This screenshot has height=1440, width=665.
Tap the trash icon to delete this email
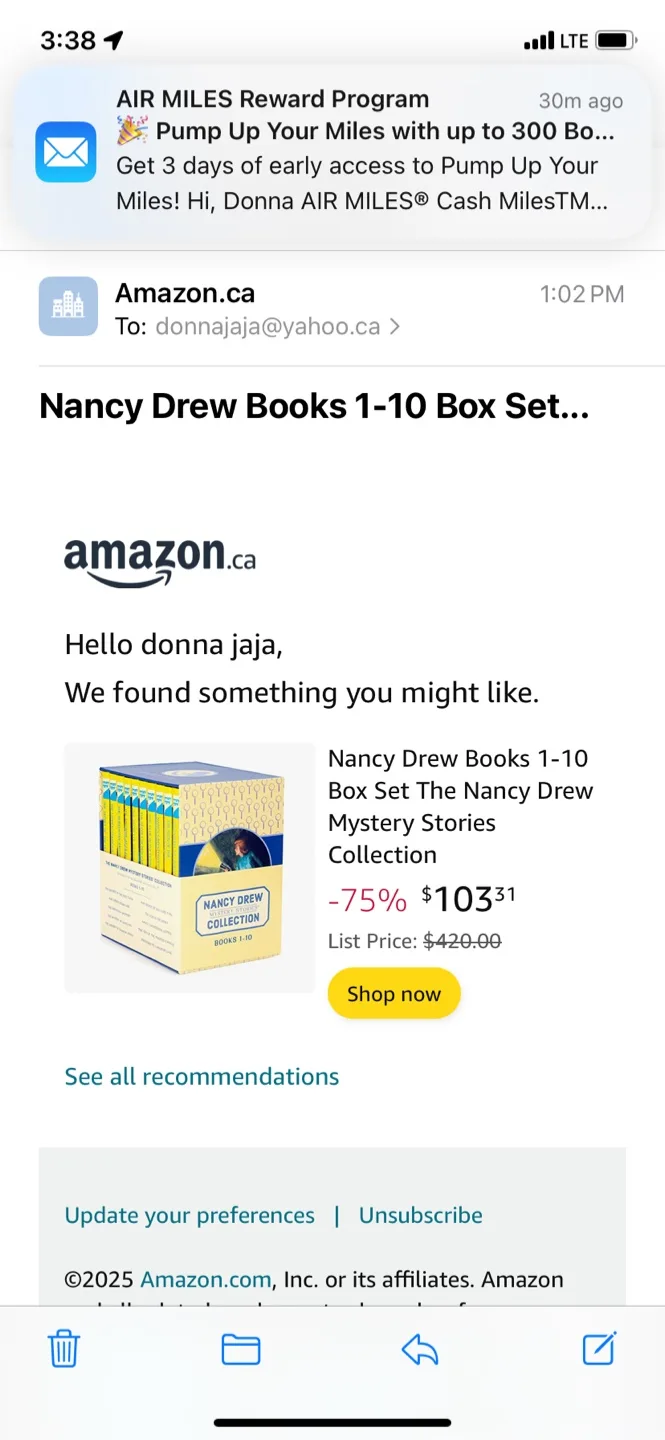pyautogui.click(x=64, y=1349)
